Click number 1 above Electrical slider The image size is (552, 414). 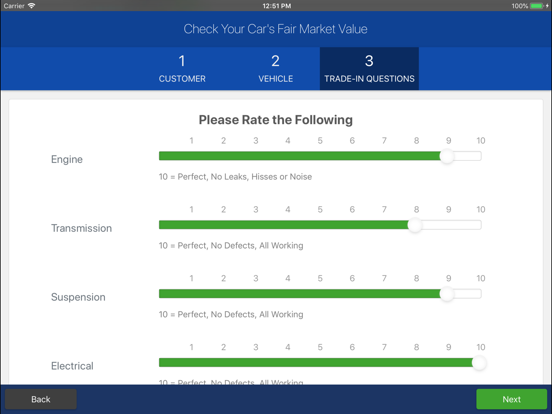(x=192, y=347)
